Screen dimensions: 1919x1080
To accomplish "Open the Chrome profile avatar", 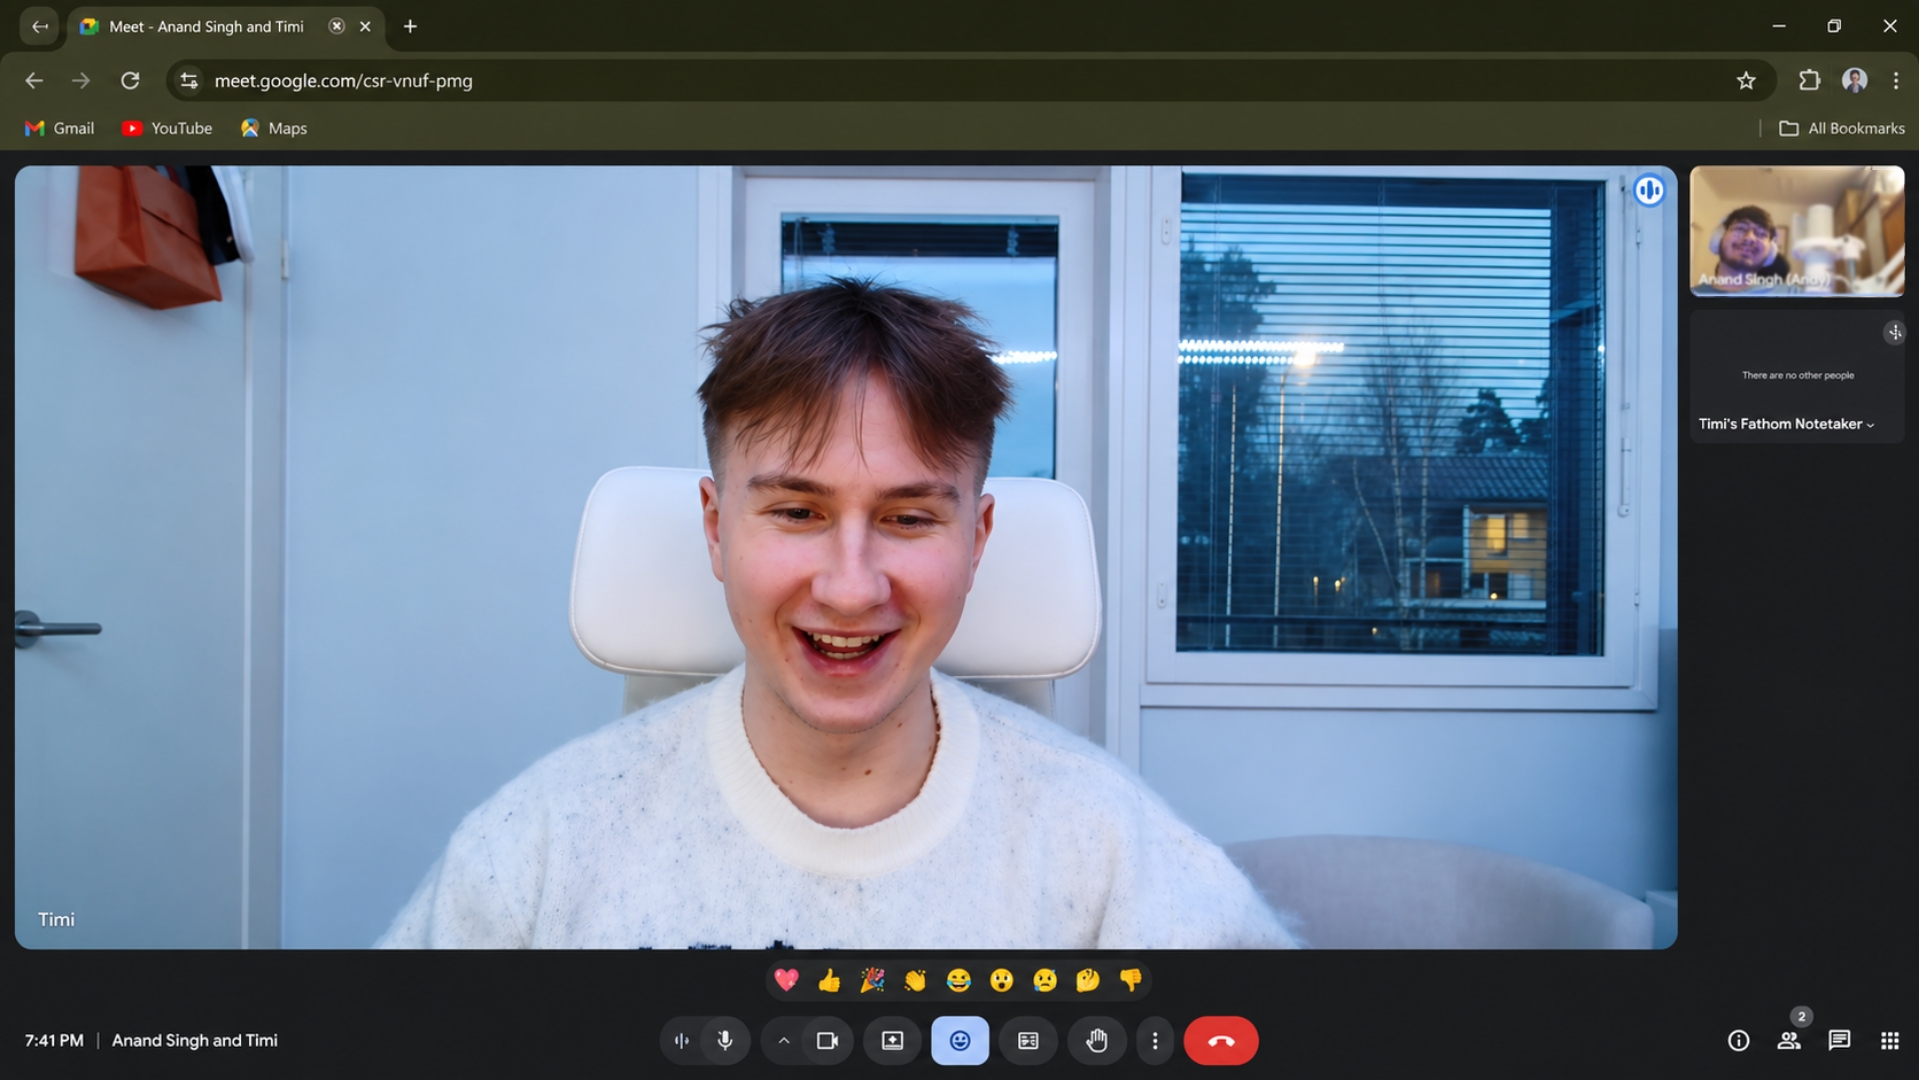I will coord(1855,81).
